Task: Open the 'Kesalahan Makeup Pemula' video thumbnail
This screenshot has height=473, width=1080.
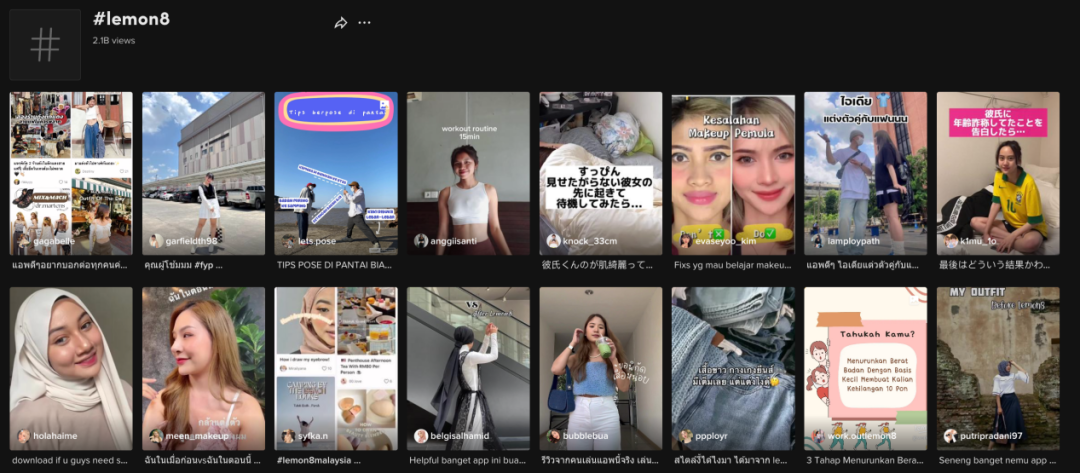Action: [x=733, y=173]
